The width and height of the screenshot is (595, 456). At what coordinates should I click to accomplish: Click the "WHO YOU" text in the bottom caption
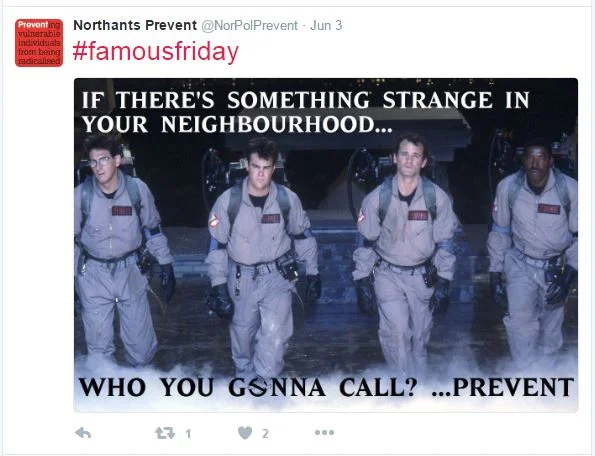click(x=146, y=387)
